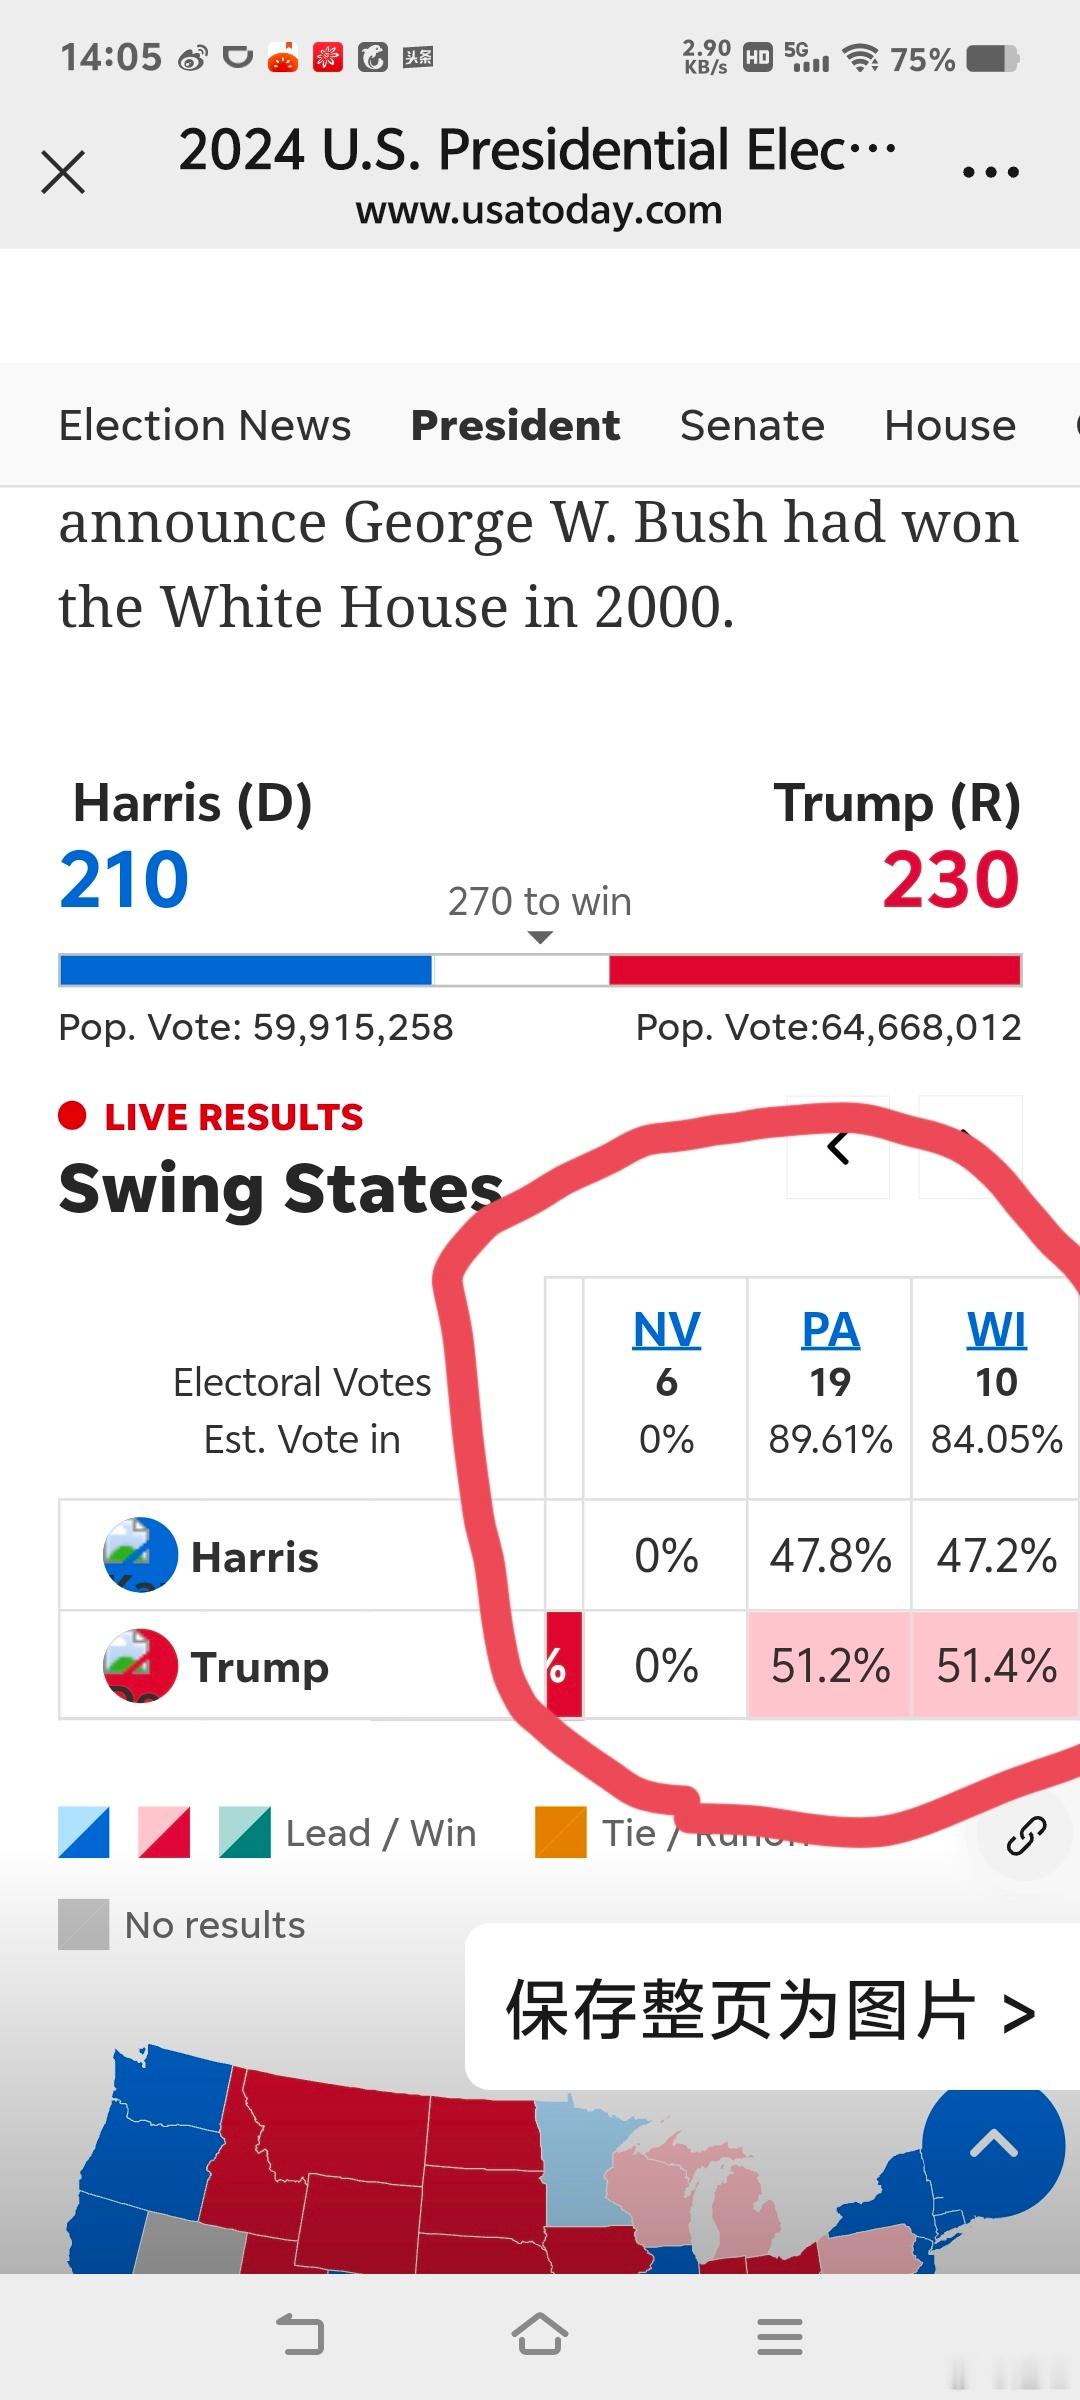The width and height of the screenshot is (1080, 2400).
Task: Tap the Android home navigation icon
Action: 540,2335
